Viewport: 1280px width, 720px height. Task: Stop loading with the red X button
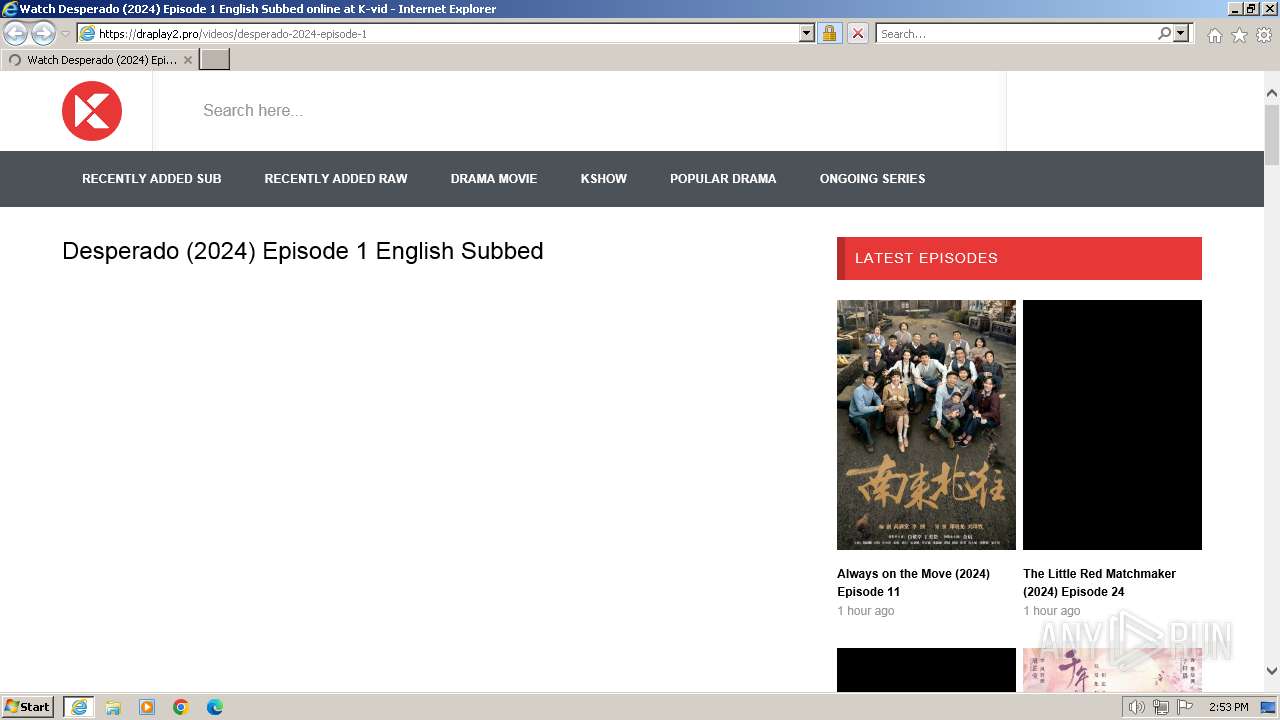tap(857, 34)
